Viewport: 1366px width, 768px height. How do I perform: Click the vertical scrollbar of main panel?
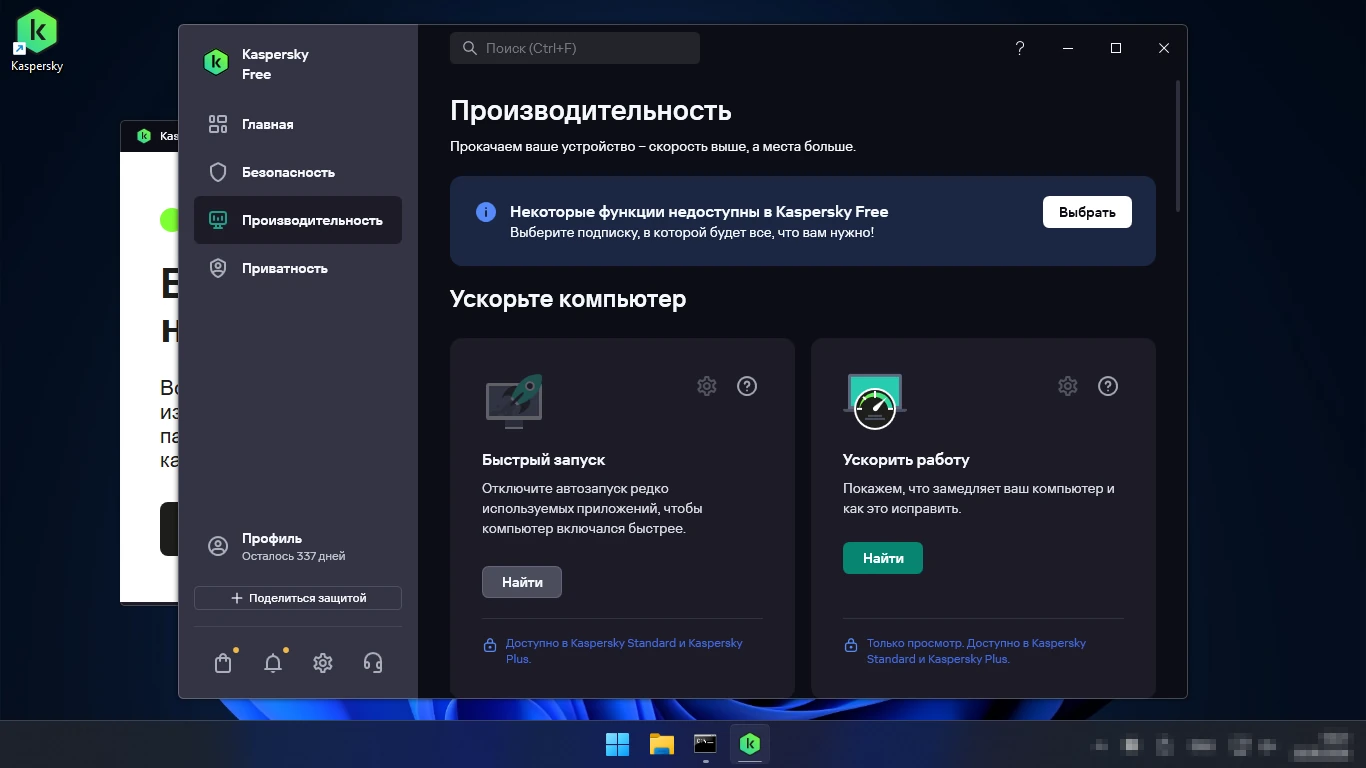point(1178,145)
